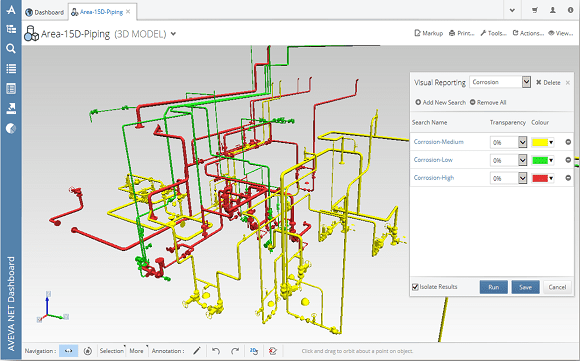Open the Tools menu

(x=493, y=33)
